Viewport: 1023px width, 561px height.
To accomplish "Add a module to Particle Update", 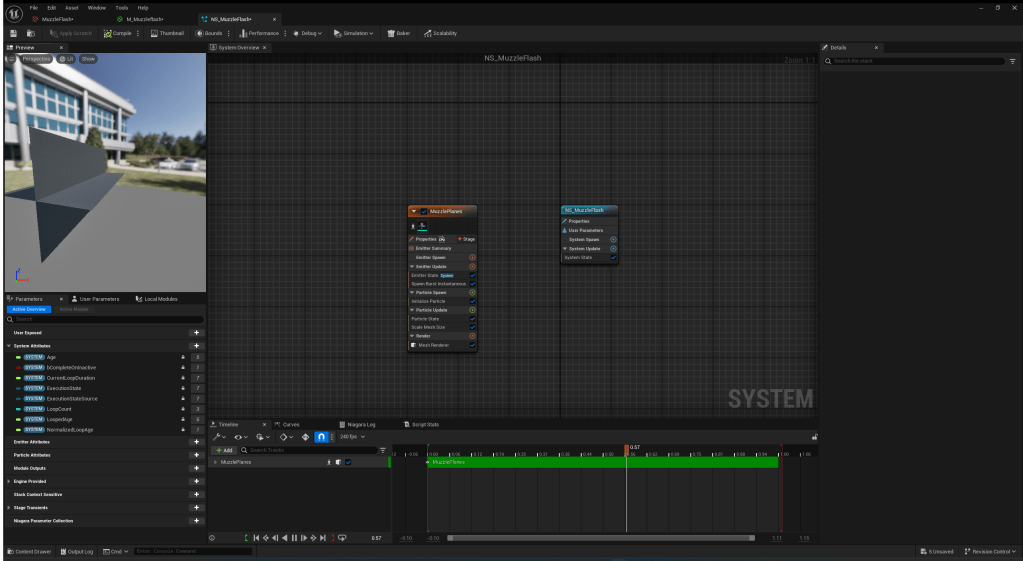I will point(472,310).
